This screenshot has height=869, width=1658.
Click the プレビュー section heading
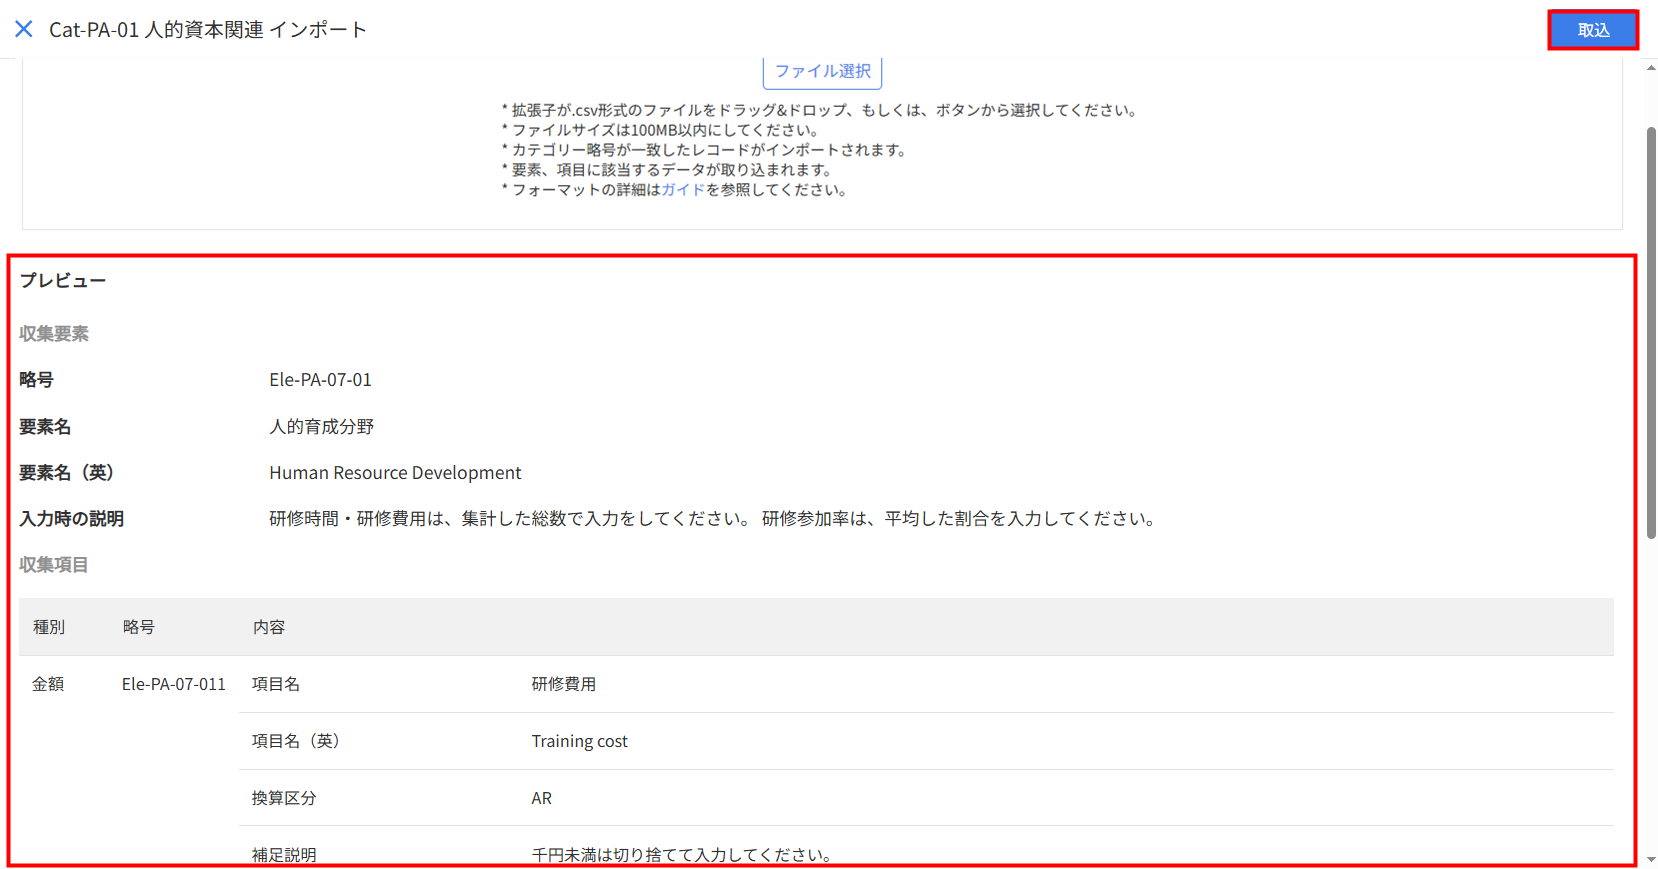click(63, 281)
